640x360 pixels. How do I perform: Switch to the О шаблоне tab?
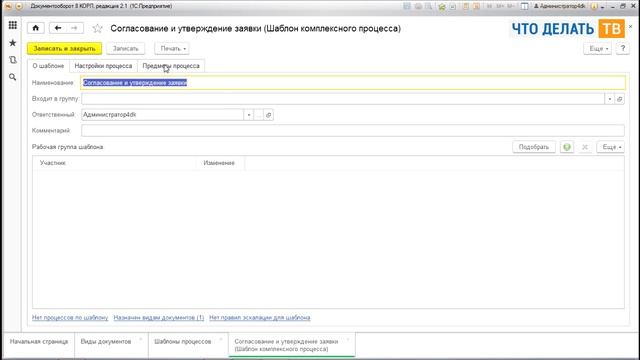(48, 66)
